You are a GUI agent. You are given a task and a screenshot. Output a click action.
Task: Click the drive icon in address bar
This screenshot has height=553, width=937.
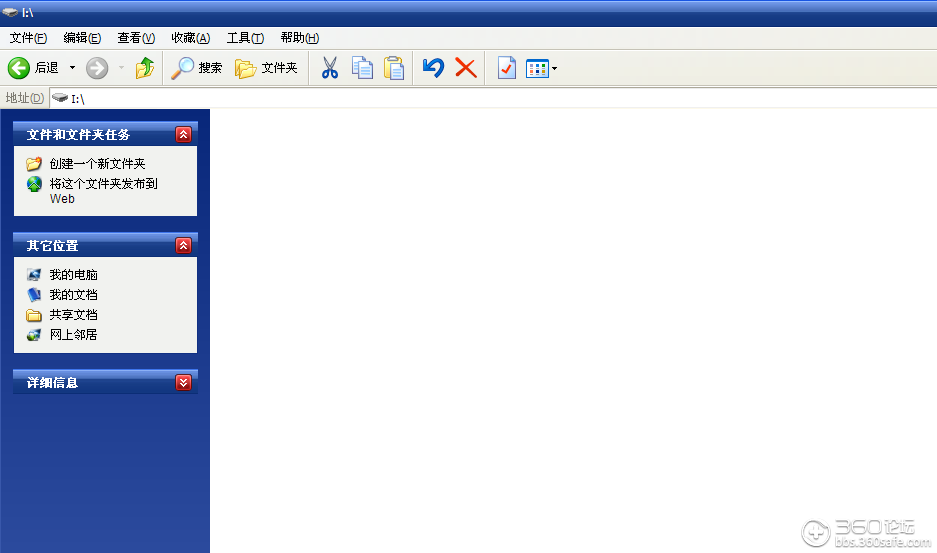[60, 98]
